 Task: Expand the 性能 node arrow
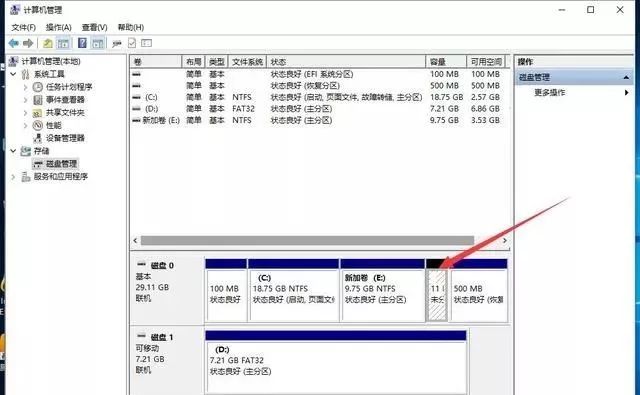click(25, 125)
